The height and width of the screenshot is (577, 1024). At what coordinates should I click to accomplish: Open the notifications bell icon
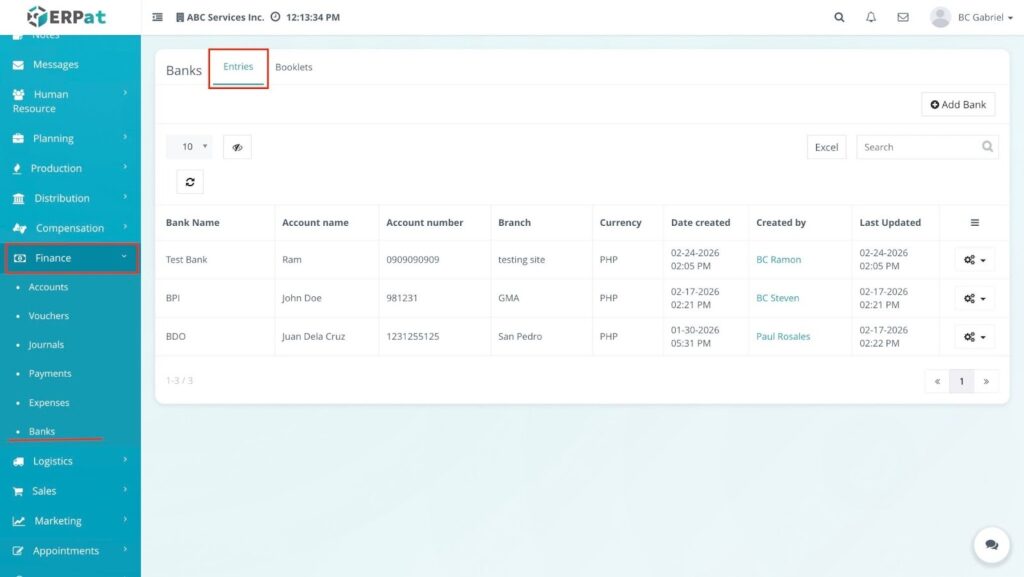871,17
